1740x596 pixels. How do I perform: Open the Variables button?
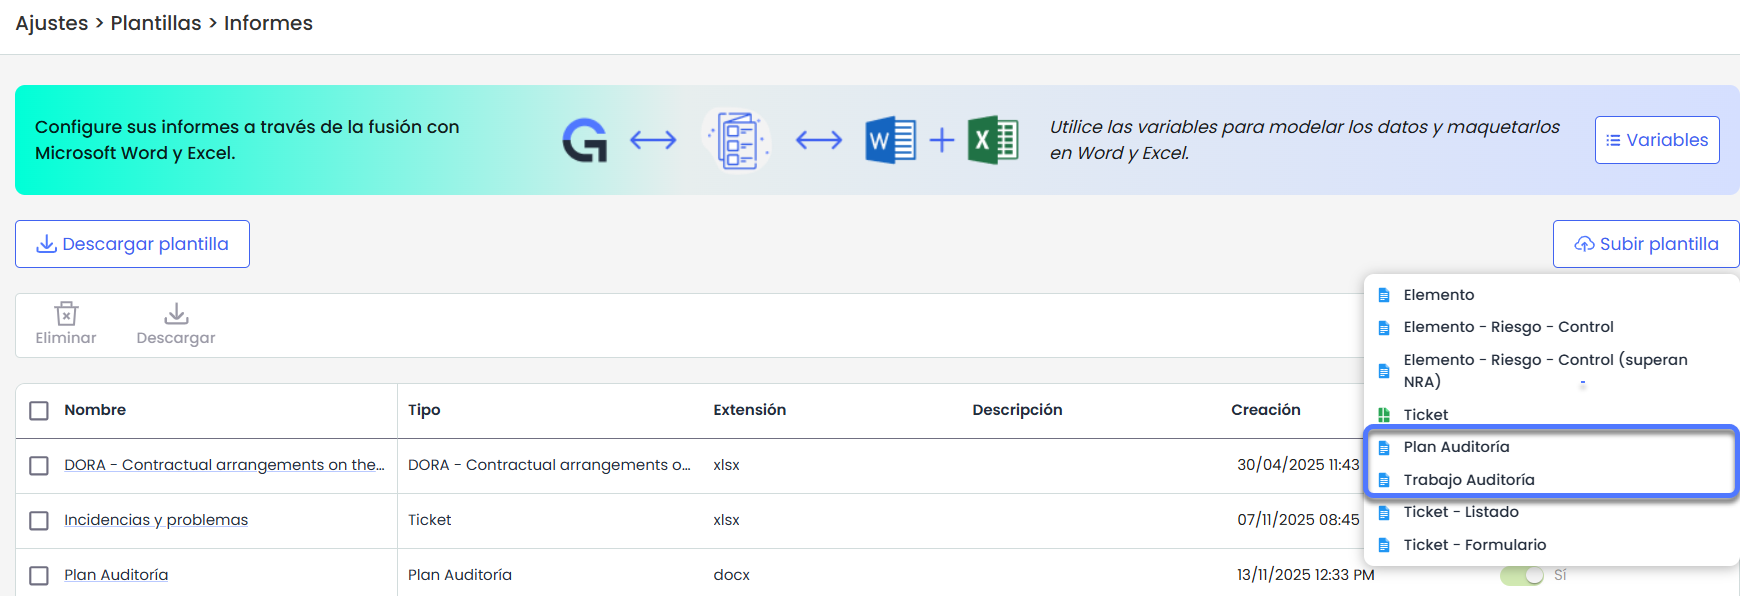tap(1657, 140)
